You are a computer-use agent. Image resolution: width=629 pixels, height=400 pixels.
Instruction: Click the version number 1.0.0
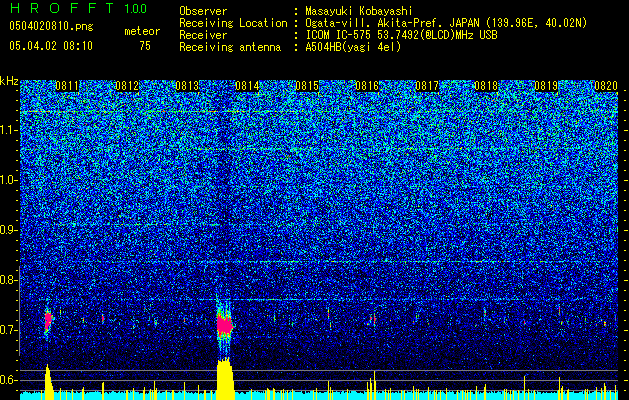(x=136, y=9)
